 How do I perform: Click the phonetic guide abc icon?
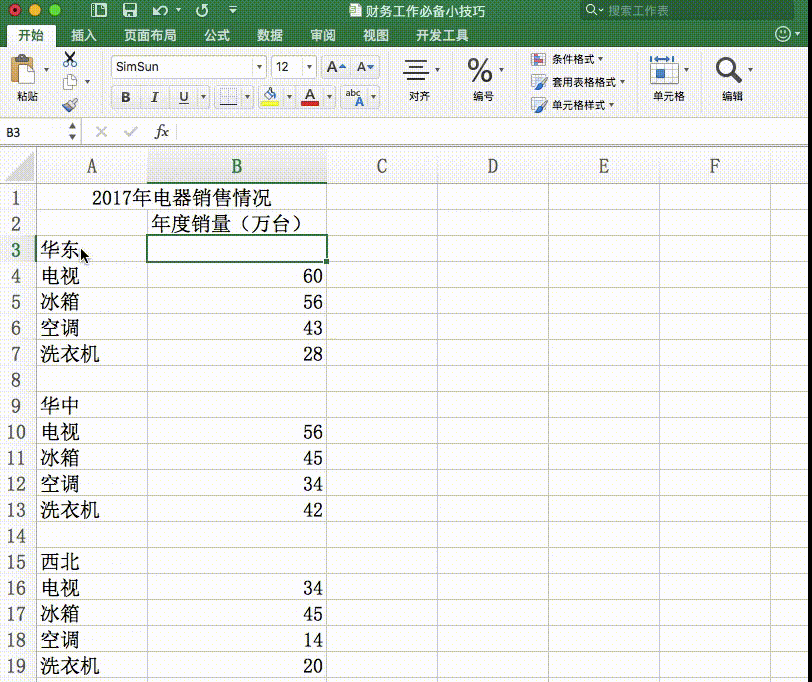356,97
